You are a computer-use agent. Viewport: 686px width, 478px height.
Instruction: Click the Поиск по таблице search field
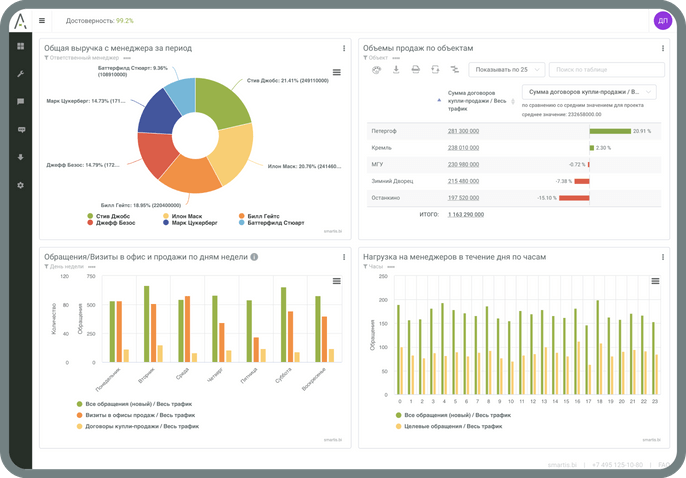tap(606, 70)
